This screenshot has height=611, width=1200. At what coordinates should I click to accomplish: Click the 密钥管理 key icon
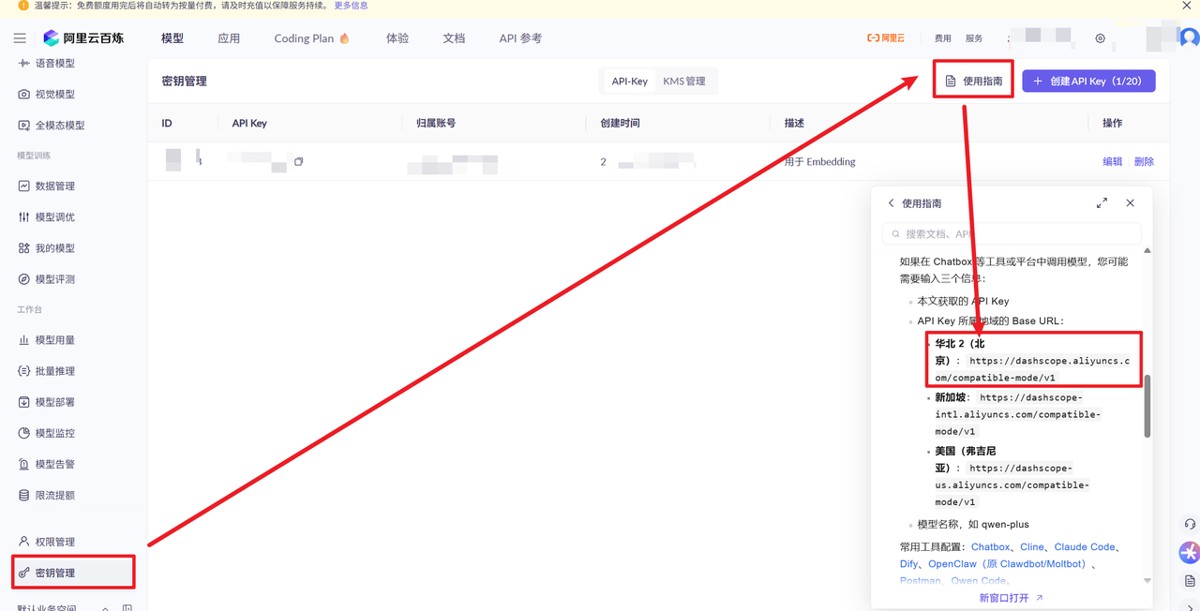[24, 573]
